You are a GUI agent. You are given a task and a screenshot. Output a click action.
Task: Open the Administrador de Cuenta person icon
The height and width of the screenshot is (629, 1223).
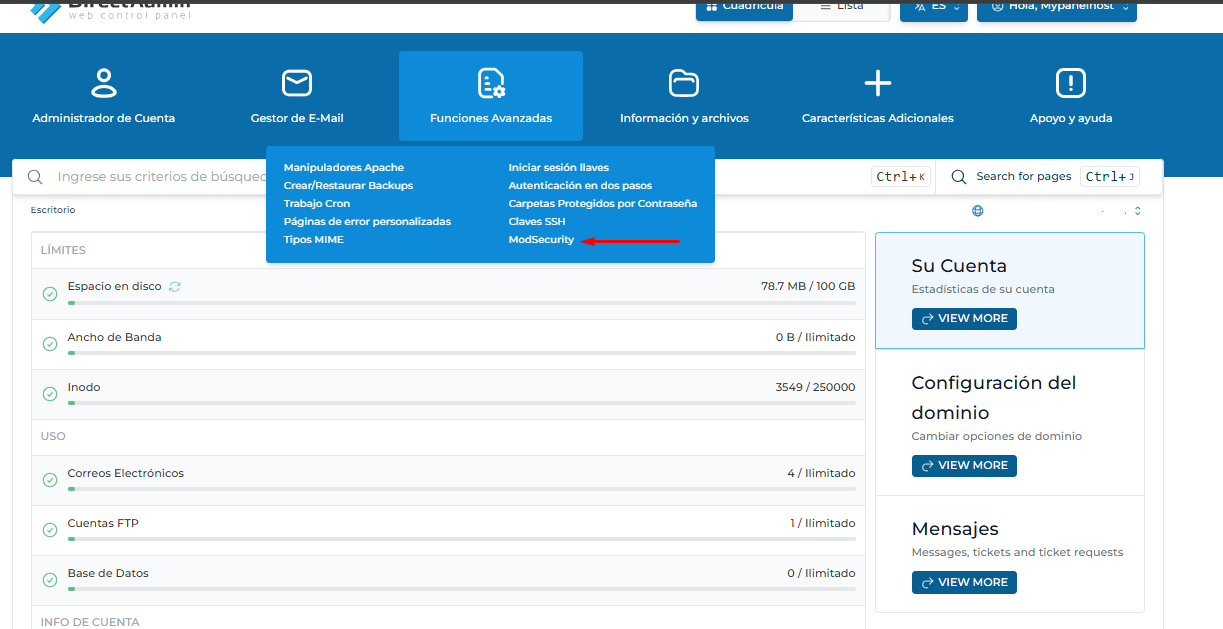104,83
